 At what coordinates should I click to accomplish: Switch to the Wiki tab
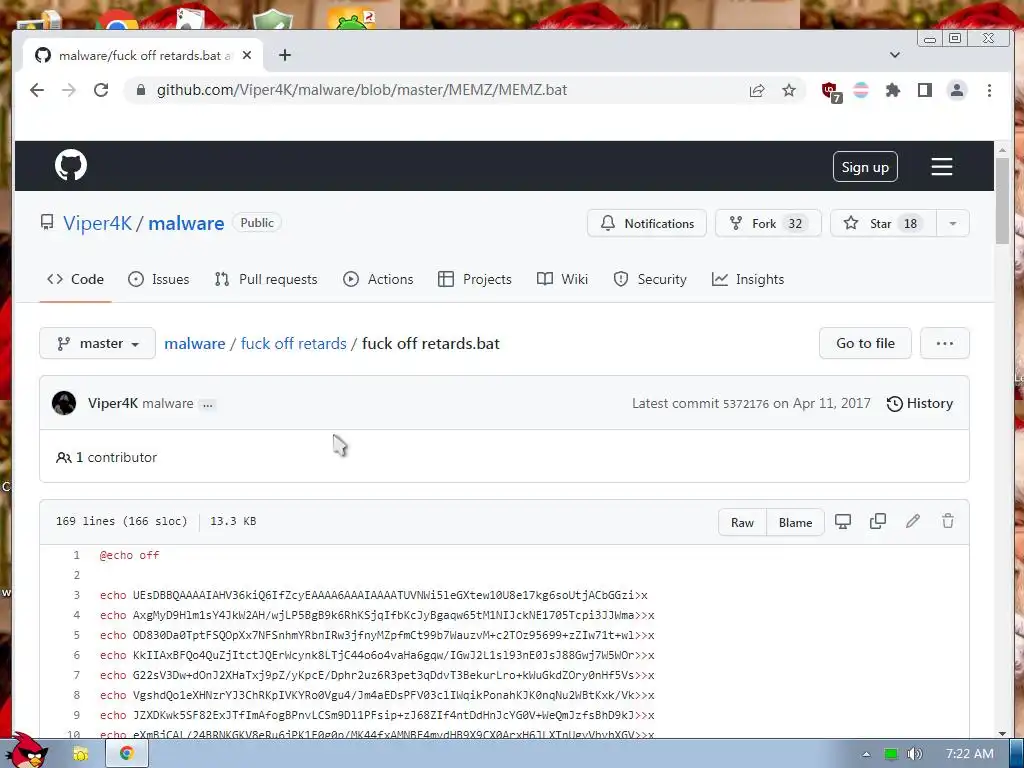pos(562,280)
